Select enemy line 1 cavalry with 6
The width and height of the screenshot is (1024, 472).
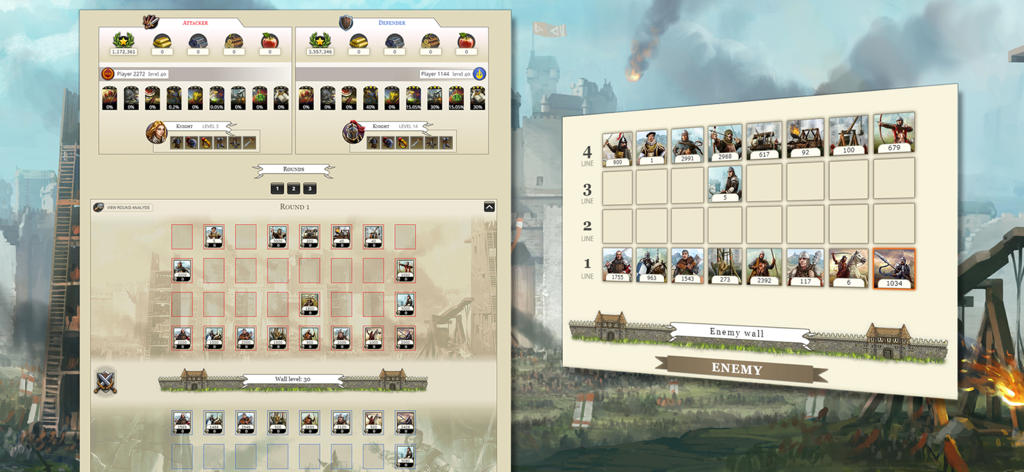point(848,268)
